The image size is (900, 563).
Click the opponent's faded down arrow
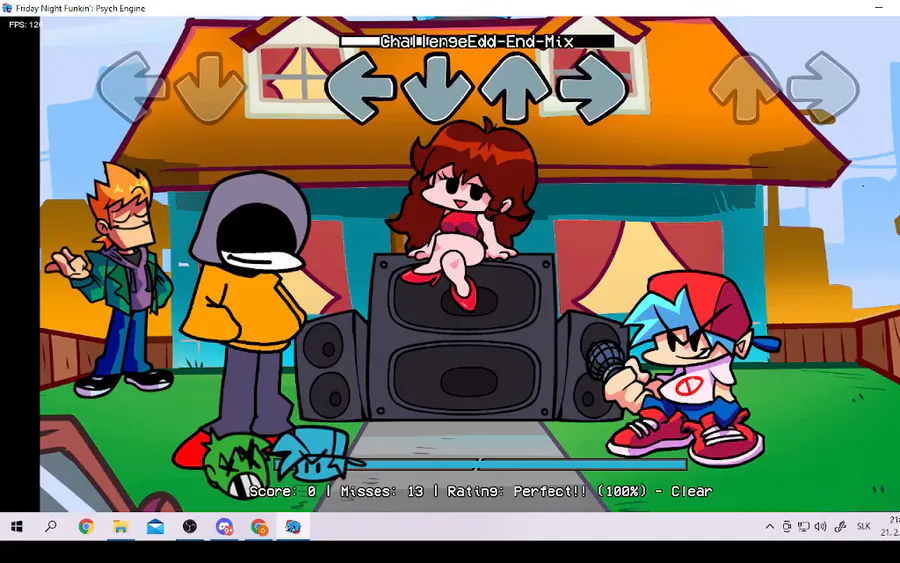[x=210, y=87]
